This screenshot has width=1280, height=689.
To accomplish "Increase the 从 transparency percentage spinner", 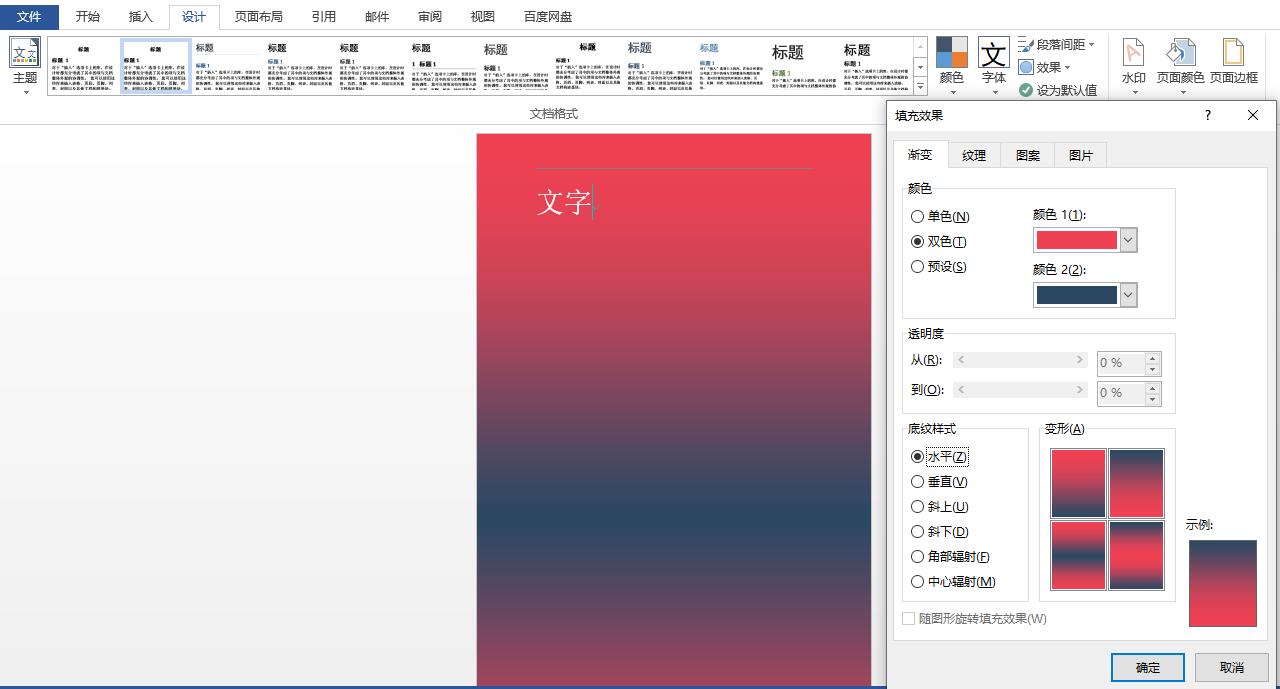I will click(1152, 357).
